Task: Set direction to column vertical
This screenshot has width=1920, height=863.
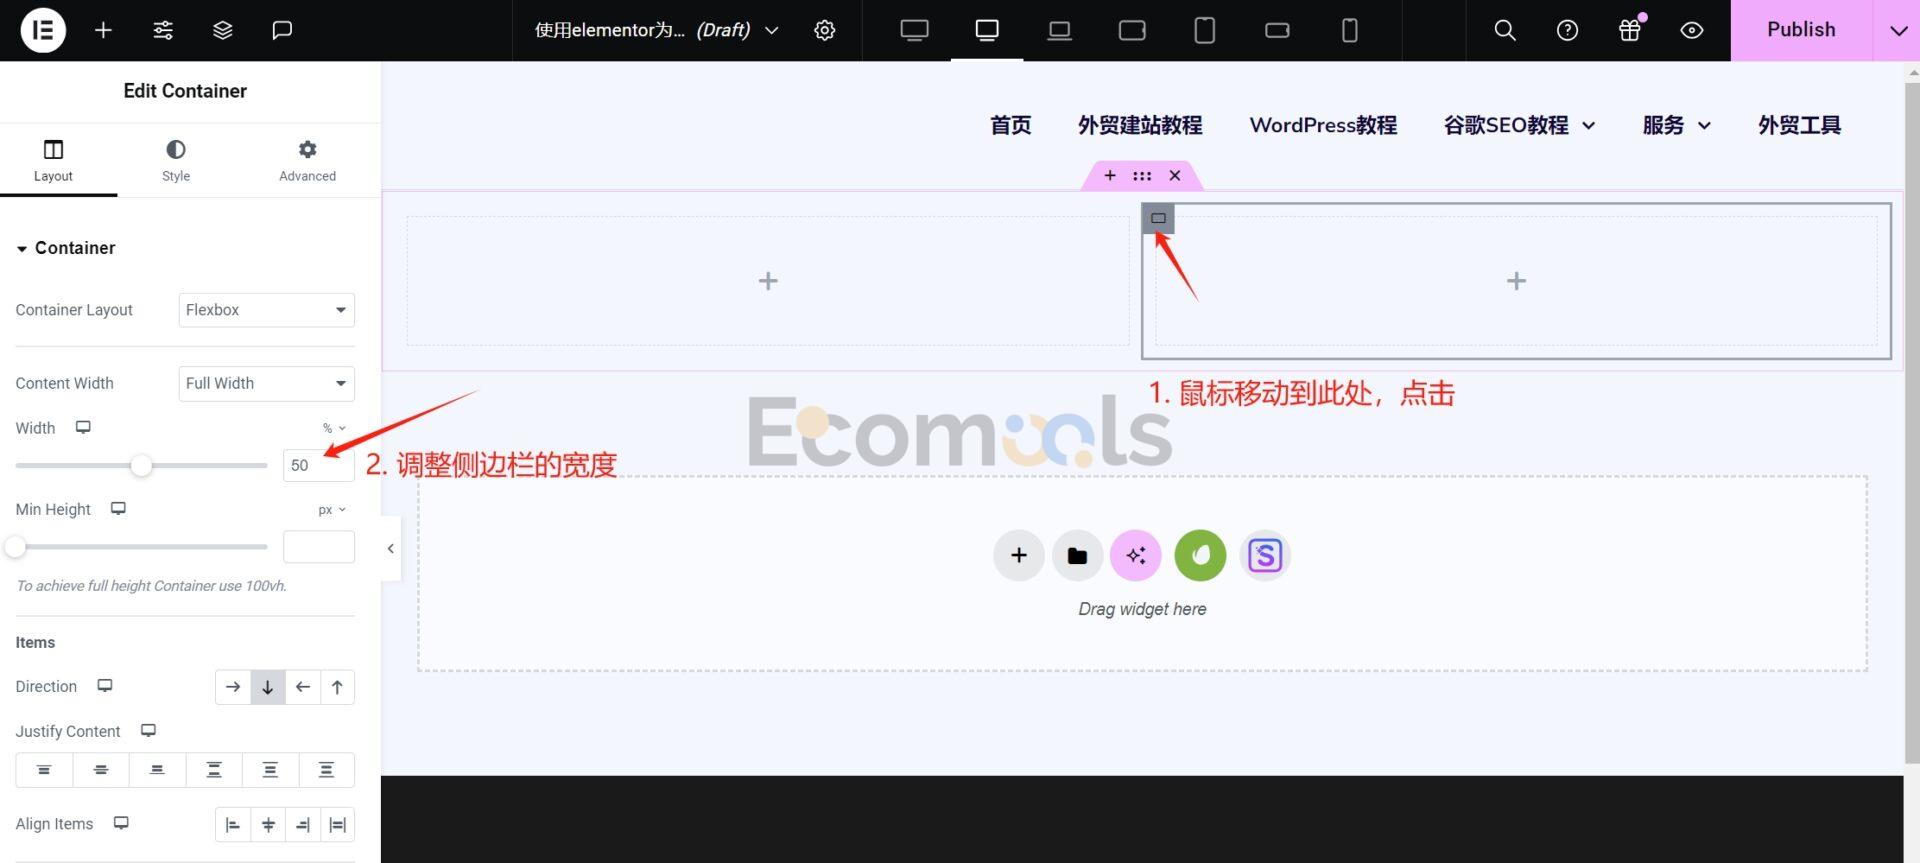Action: (x=268, y=687)
